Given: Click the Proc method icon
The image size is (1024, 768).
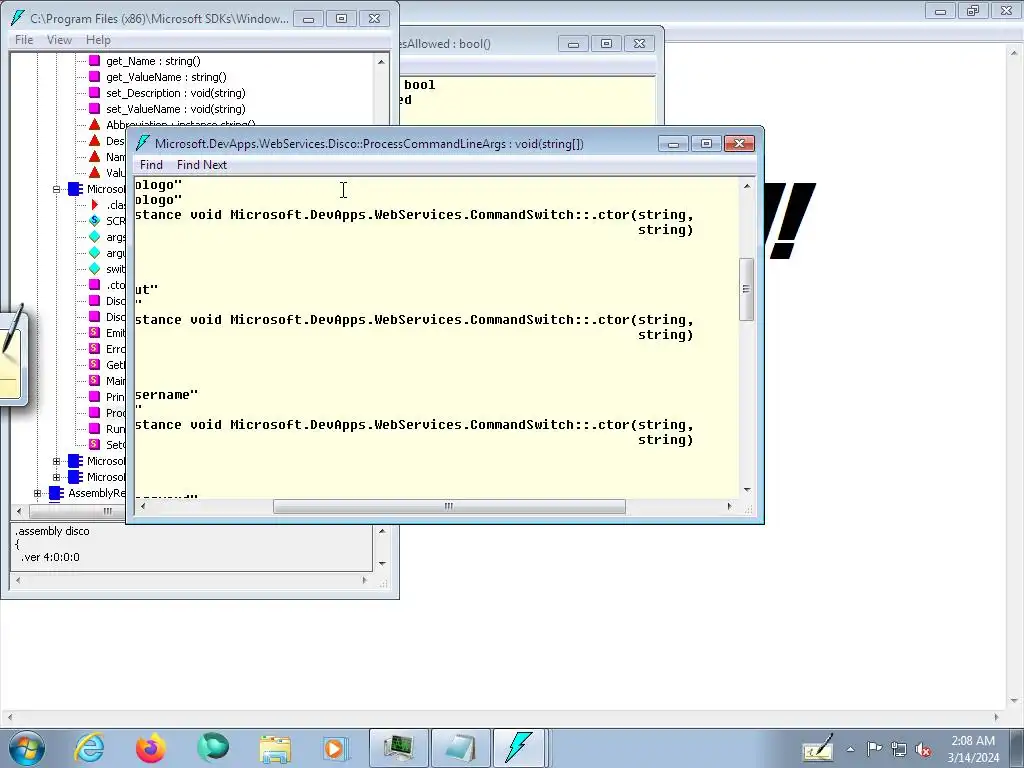Looking at the screenshot, I should [95, 413].
